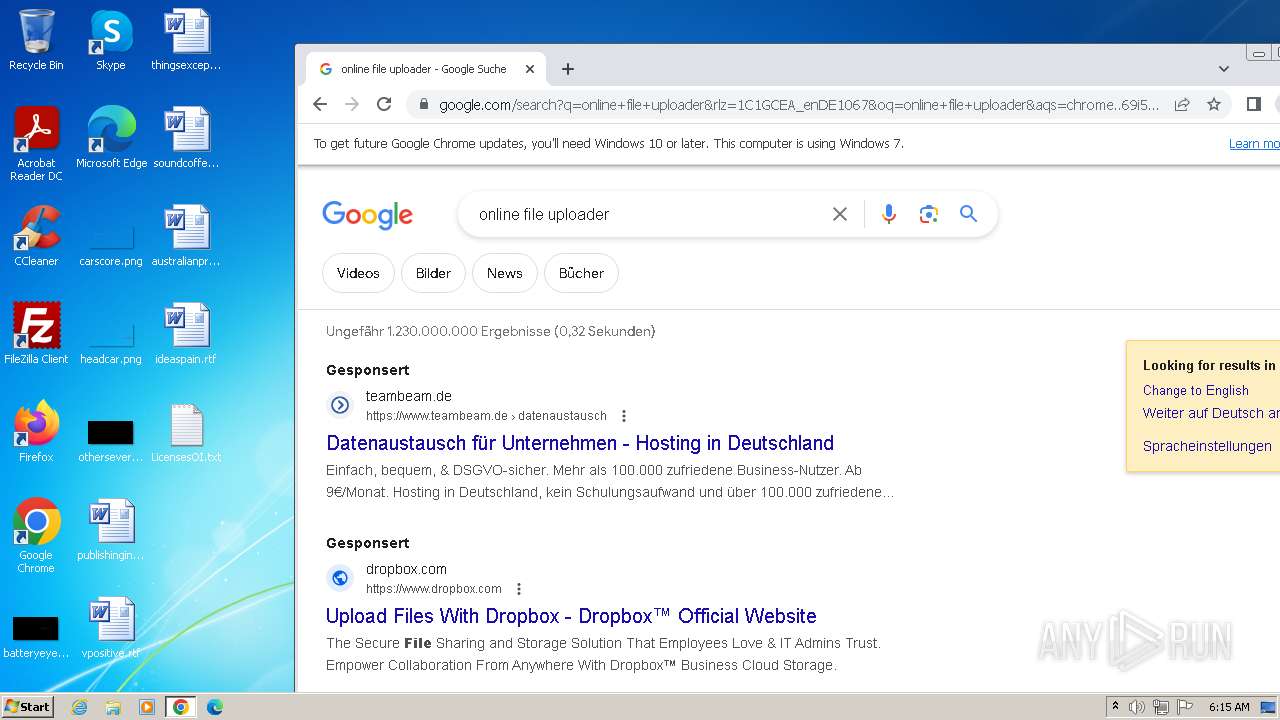The width and height of the screenshot is (1280, 720).
Task: Share this page via address bar icon
Action: [x=1182, y=104]
